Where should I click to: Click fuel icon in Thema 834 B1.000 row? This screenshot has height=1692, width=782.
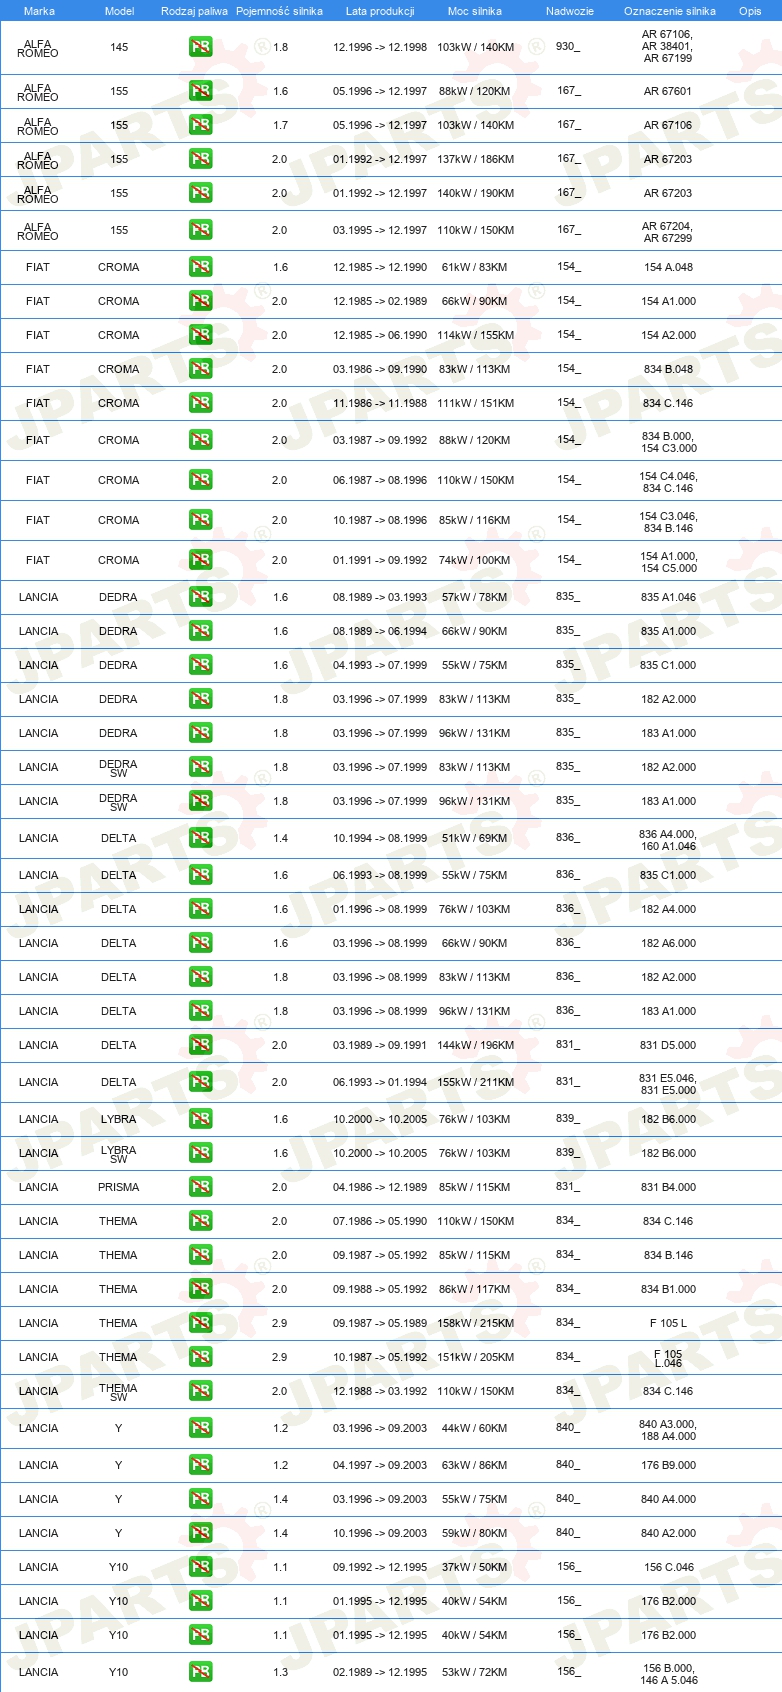(x=201, y=1289)
